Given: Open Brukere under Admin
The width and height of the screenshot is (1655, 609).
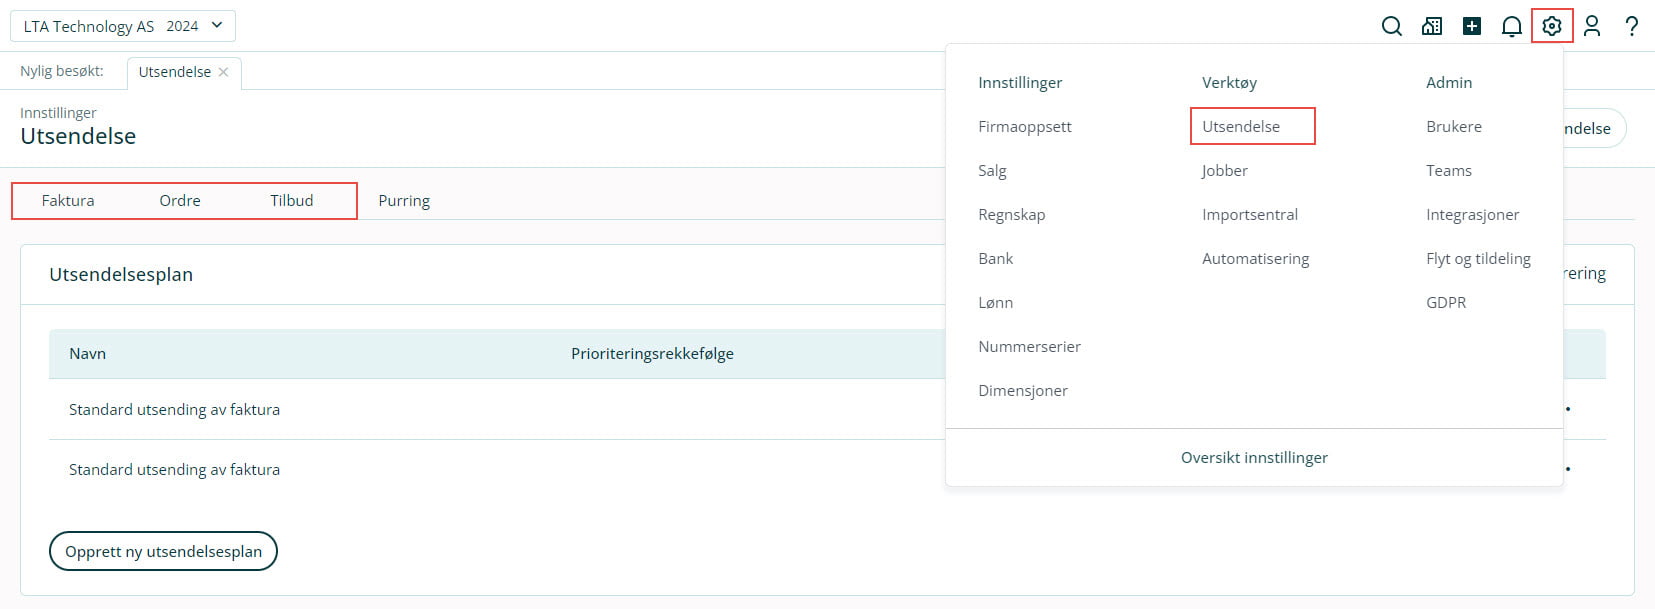Looking at the screenshot, I should (x=1454, y=126).
